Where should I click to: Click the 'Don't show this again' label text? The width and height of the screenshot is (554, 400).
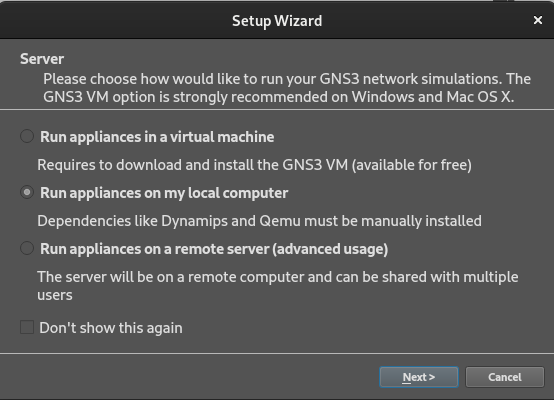111,328
